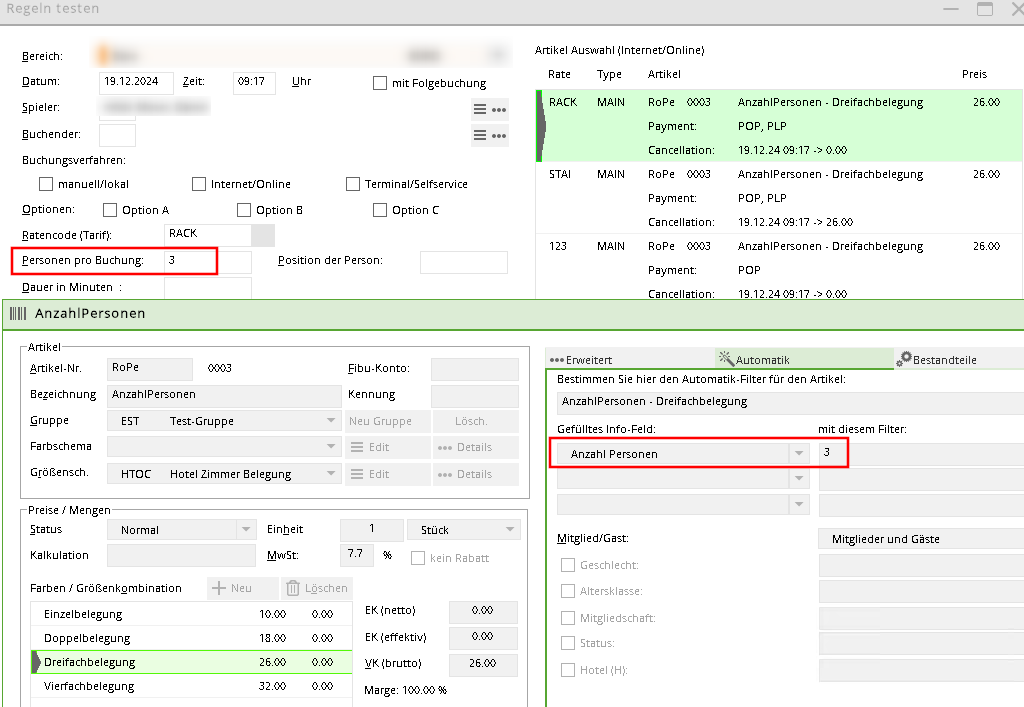
Task: Expand the Anzahl Personen info-field dropdown
Action: (798, 454)
